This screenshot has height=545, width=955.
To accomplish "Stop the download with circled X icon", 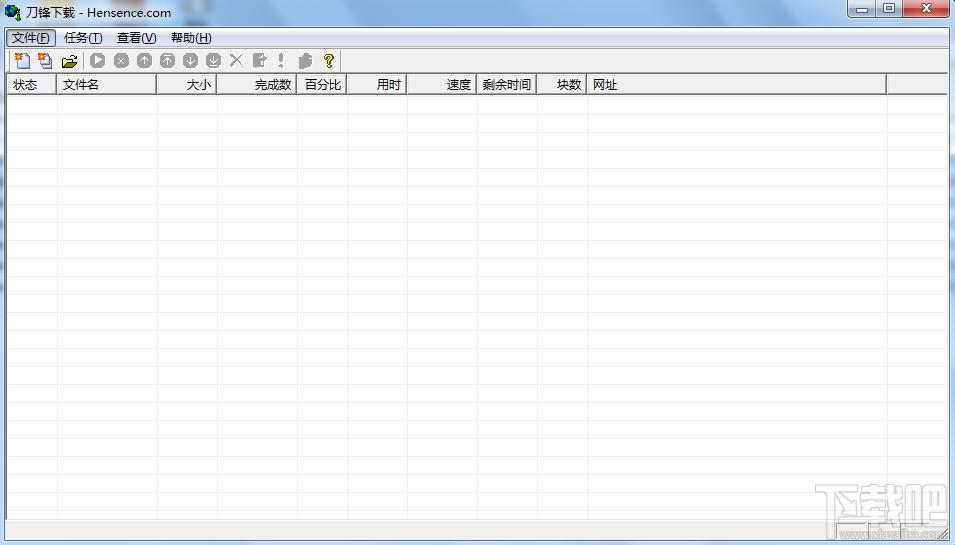I will click(121, 60).
